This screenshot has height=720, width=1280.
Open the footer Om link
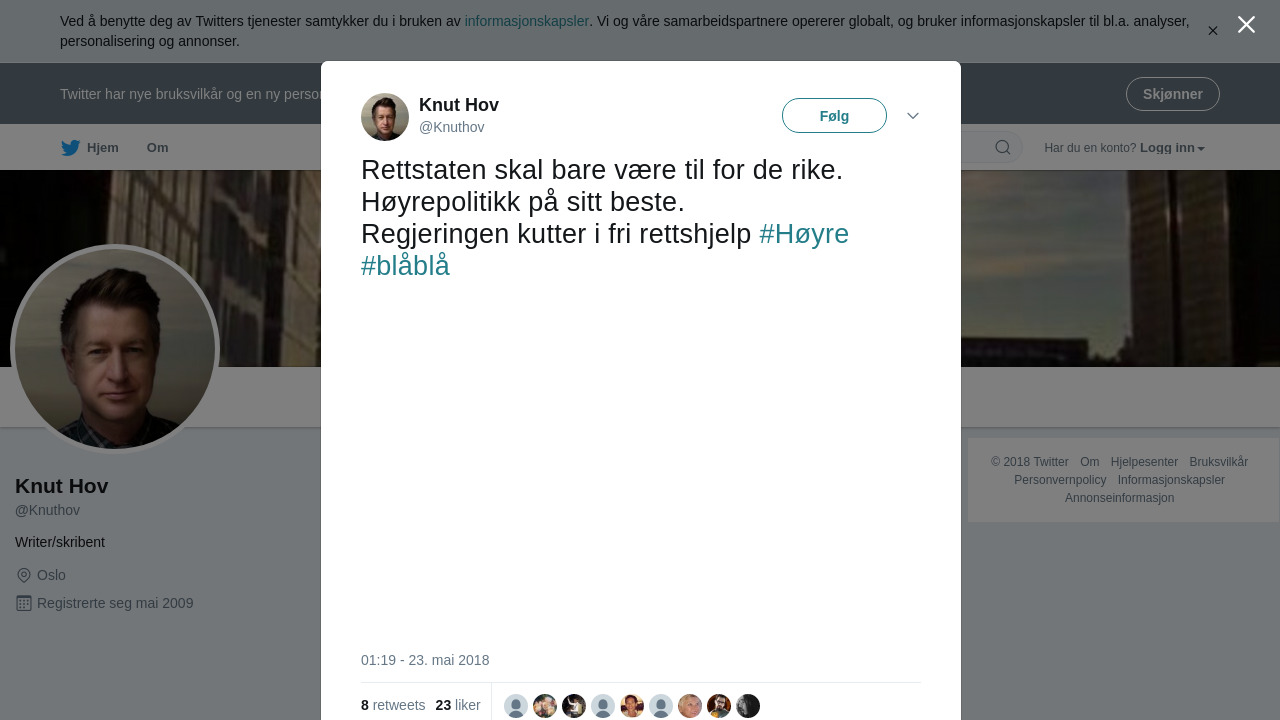(x=1089, y=462)
